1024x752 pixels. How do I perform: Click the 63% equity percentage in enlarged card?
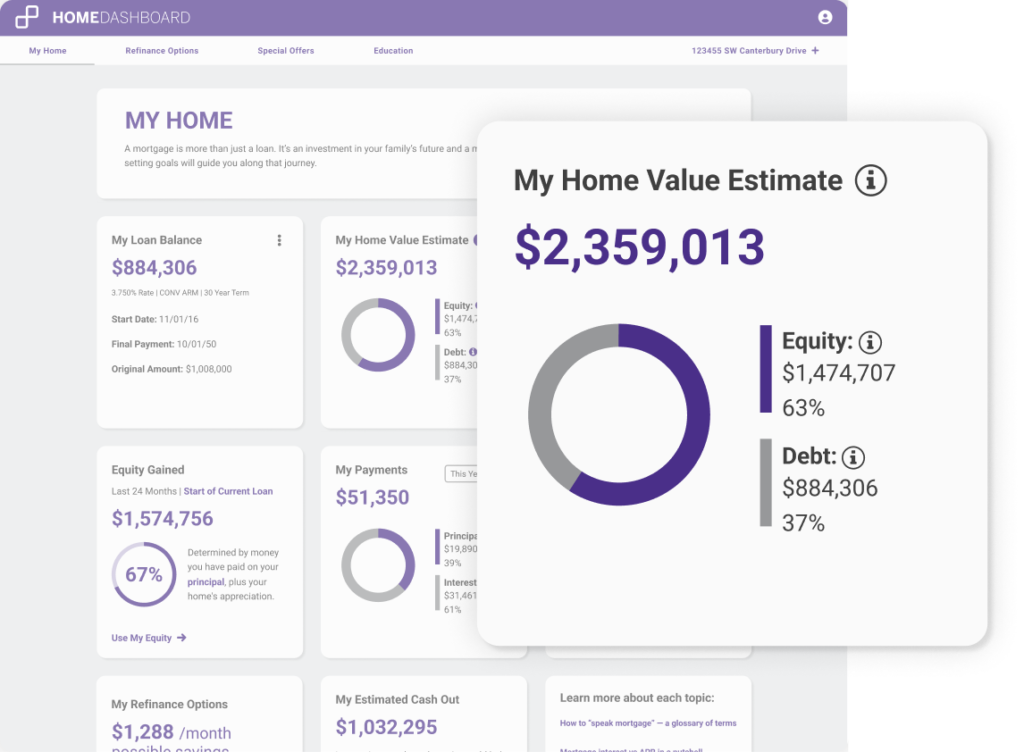tap(803, 409)
